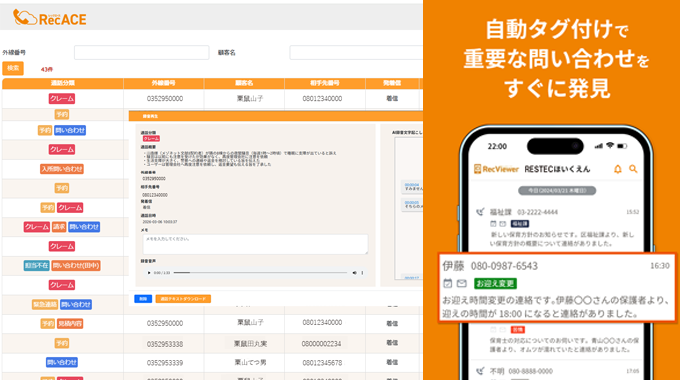Focus the 顧客名 search field
Image resolution: width=680 pixels, height=380 pixels.
(x=356, y=52)
